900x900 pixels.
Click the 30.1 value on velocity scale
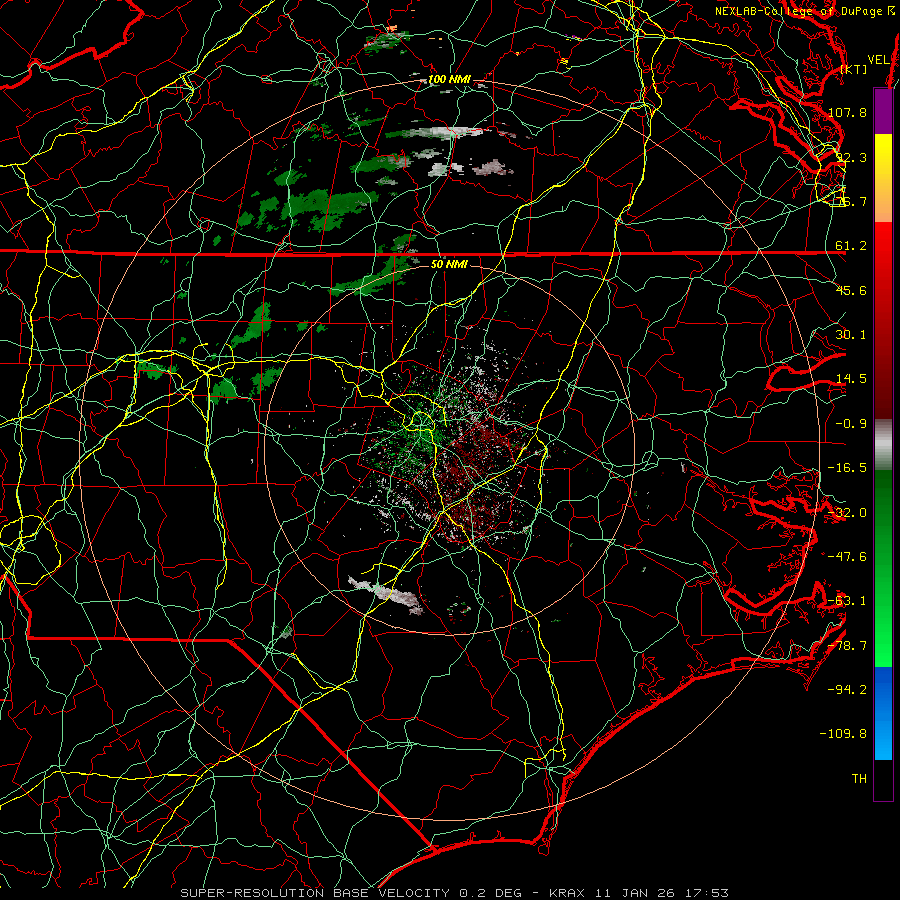[x=851, y=335]
